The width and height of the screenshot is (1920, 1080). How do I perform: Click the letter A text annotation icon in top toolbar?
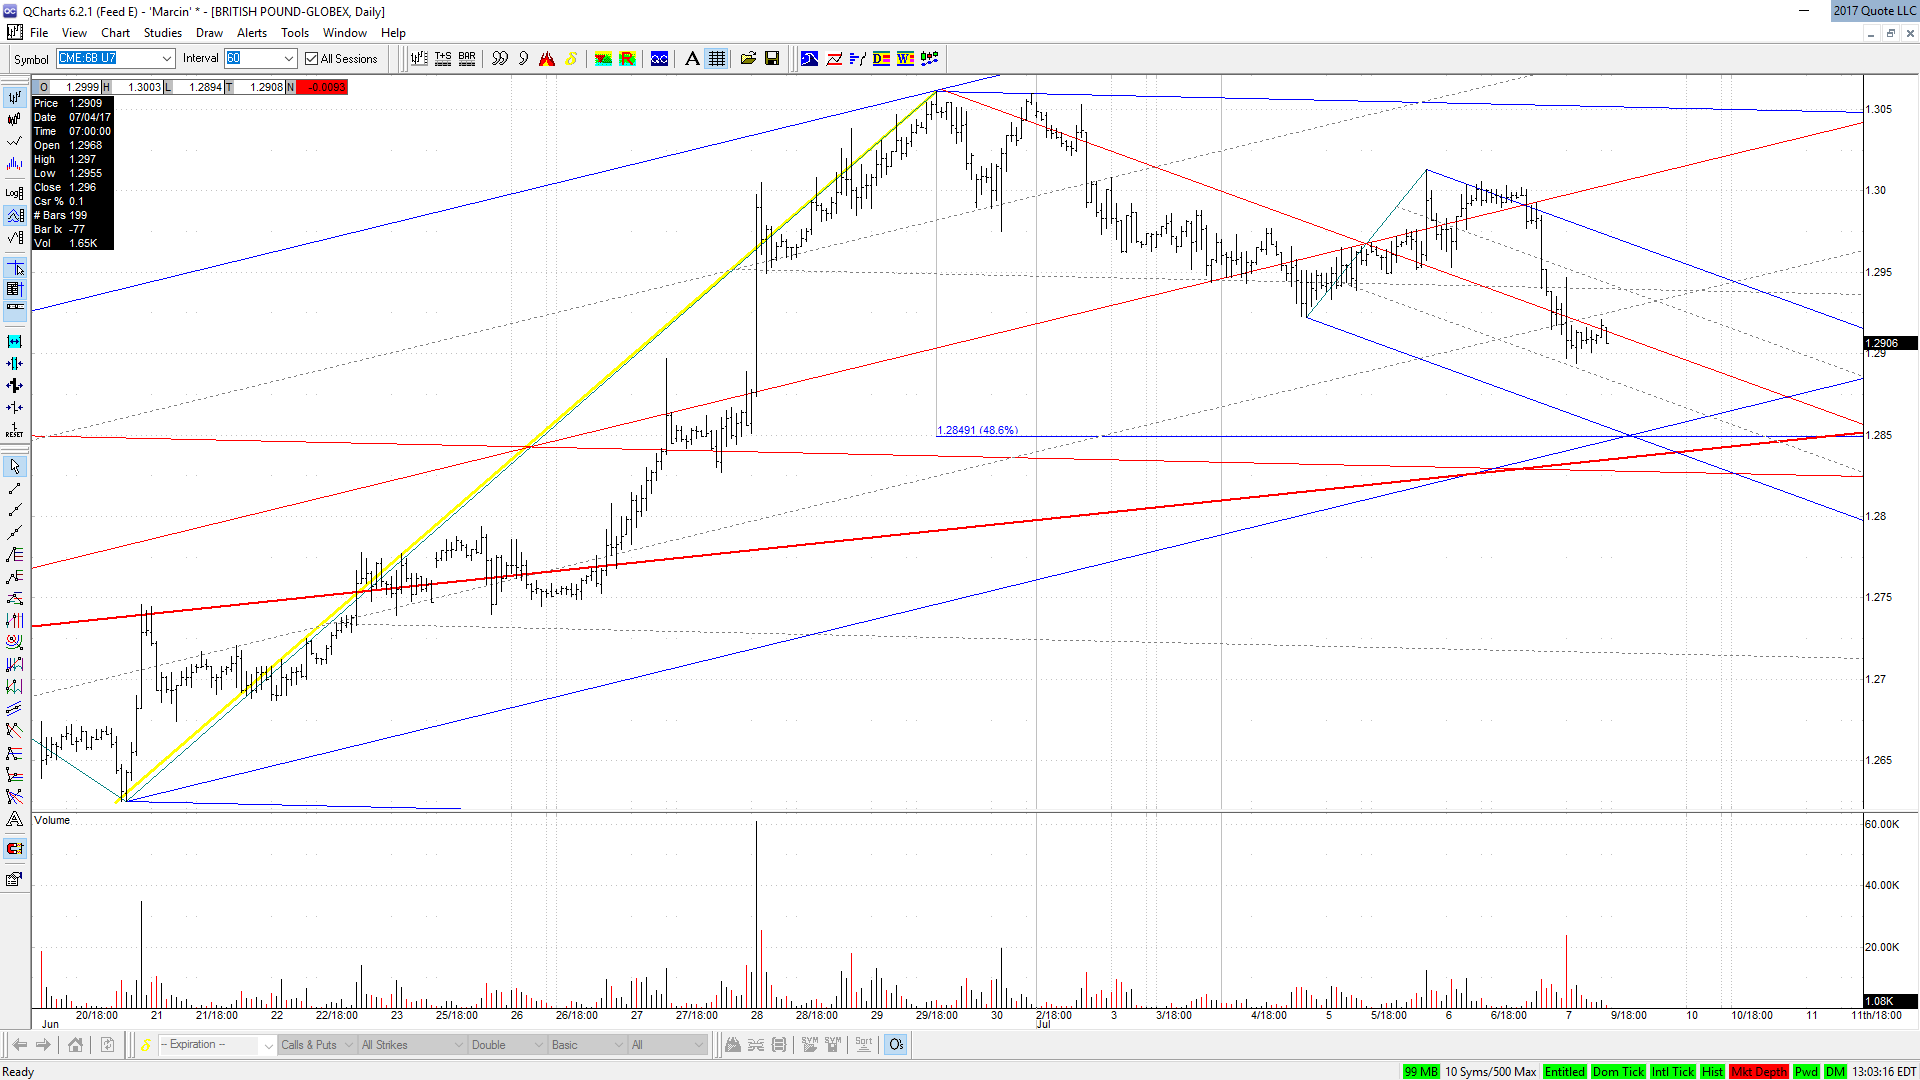tap(692, 59)
